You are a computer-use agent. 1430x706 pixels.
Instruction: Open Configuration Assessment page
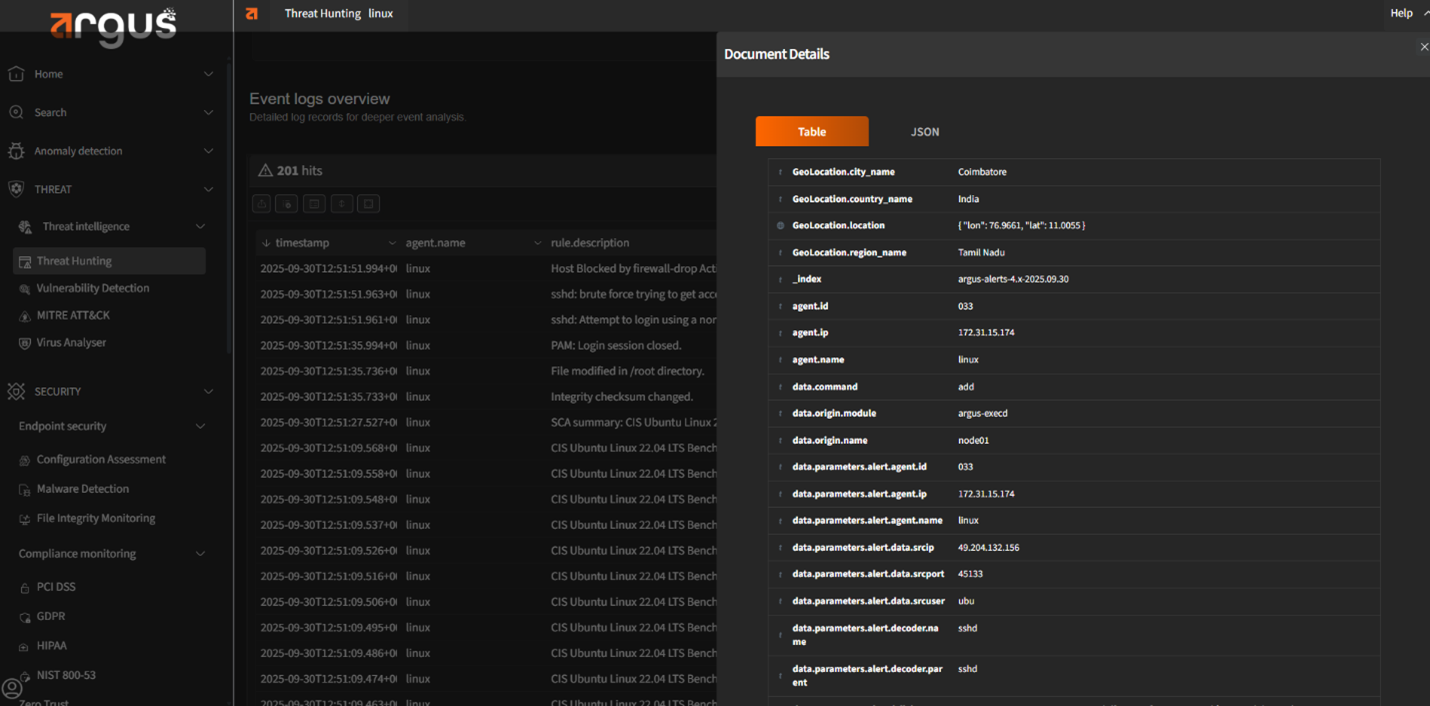click(x=101, y=460)
